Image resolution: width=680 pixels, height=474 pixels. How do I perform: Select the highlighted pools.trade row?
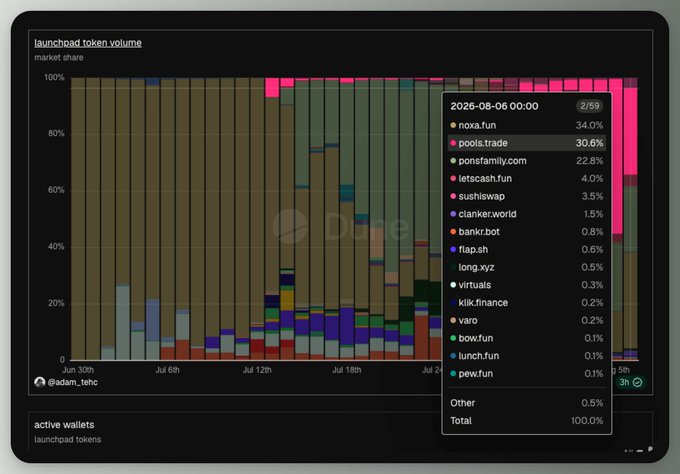(x=526, y=143)
